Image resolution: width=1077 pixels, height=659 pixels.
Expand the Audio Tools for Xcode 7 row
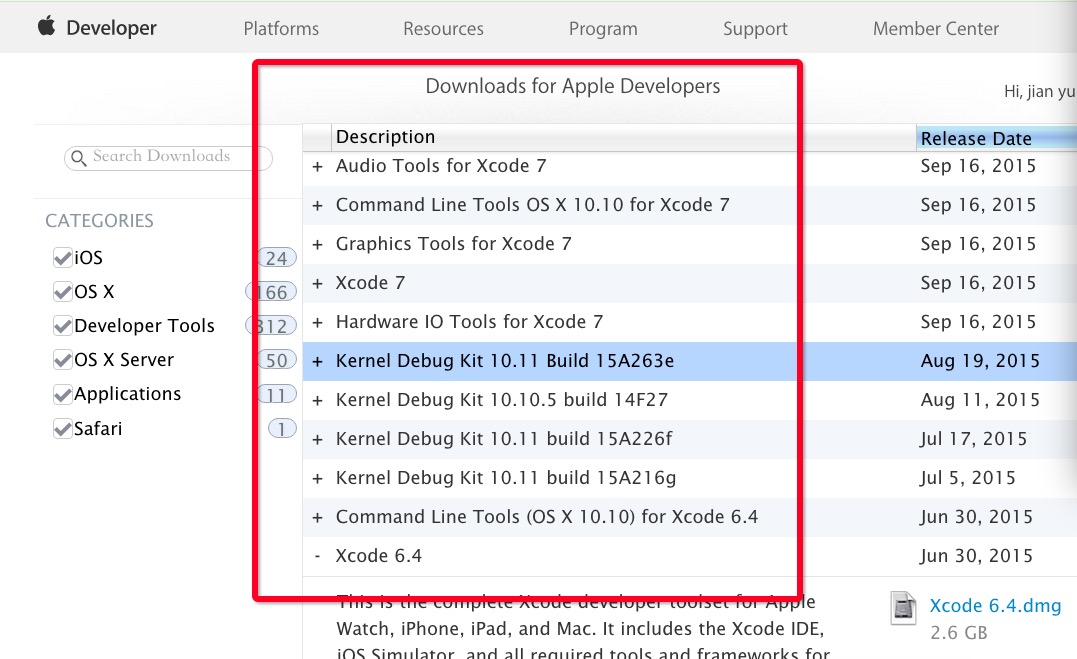point(317,166)
